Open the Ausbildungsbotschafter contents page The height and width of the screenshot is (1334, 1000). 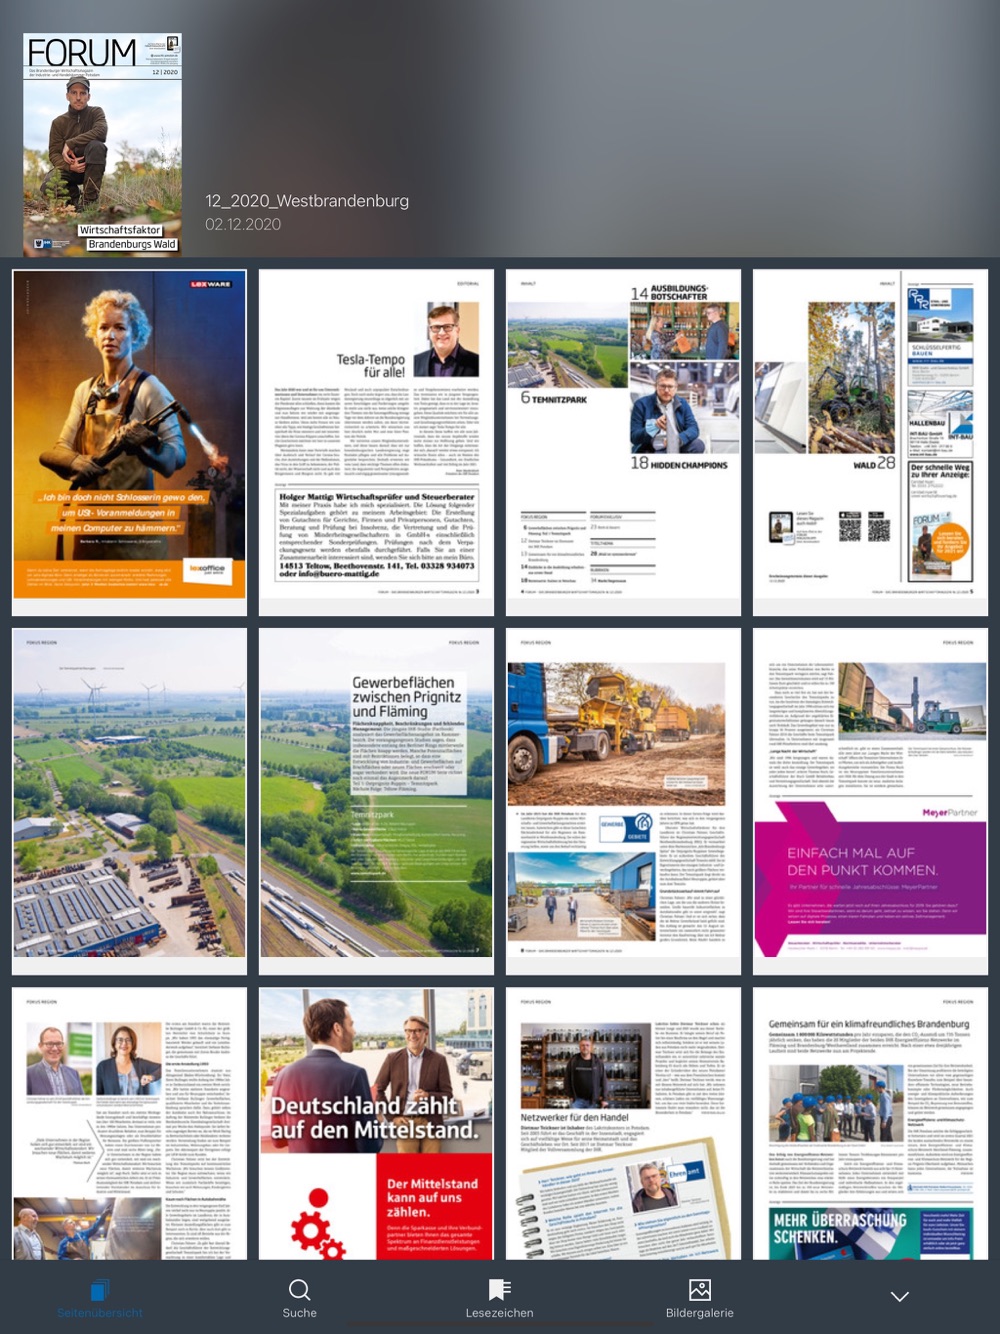pos(623,442)
